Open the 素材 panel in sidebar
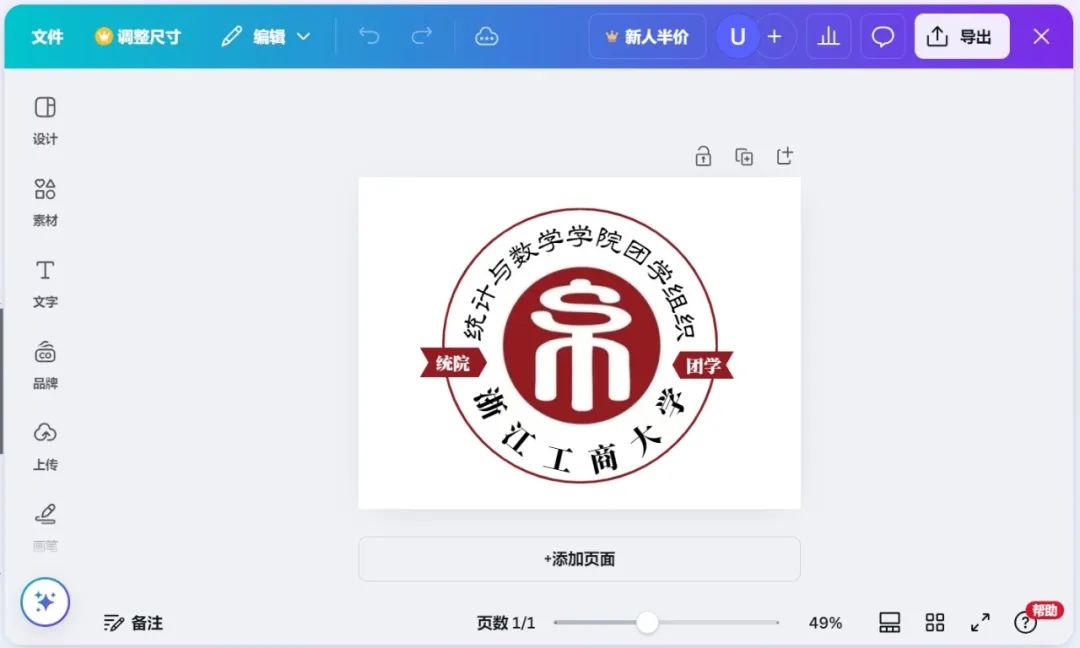Viewport: 1080px width, 648px height. pos(44,201)
